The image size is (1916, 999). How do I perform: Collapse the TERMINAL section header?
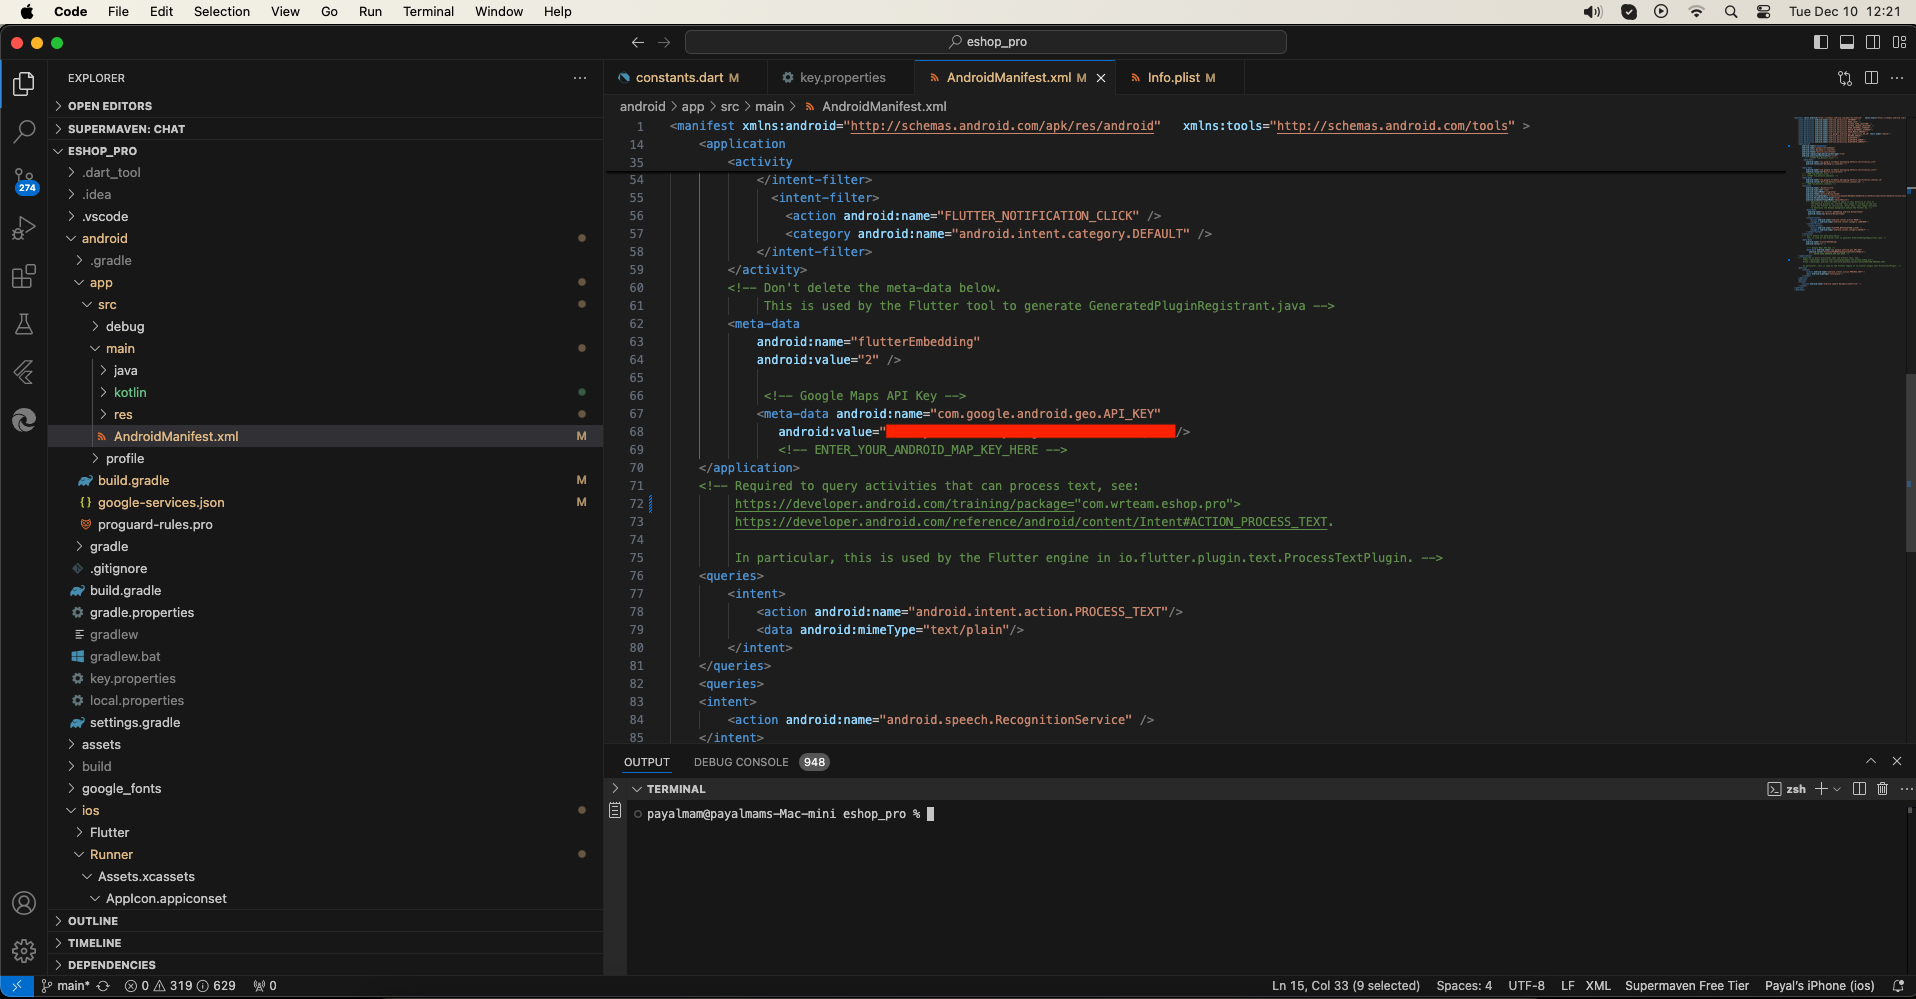point(669,789)
